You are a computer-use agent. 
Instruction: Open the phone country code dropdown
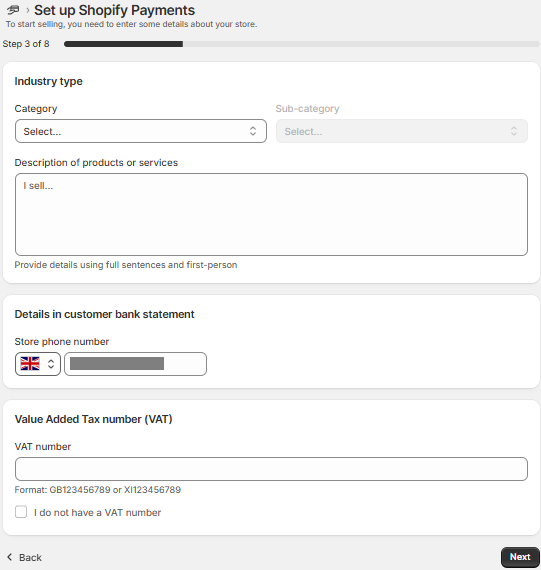[x=38, y=364]
